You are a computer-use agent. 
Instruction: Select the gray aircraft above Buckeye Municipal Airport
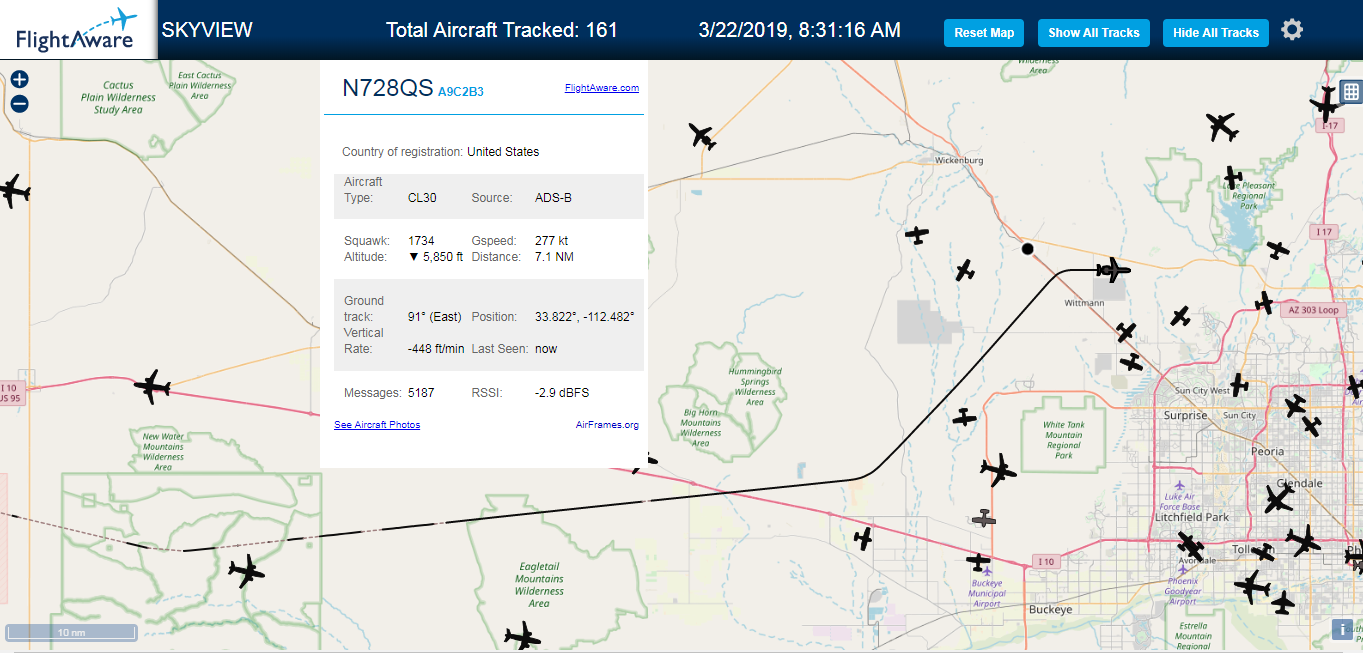coord(984,518)
